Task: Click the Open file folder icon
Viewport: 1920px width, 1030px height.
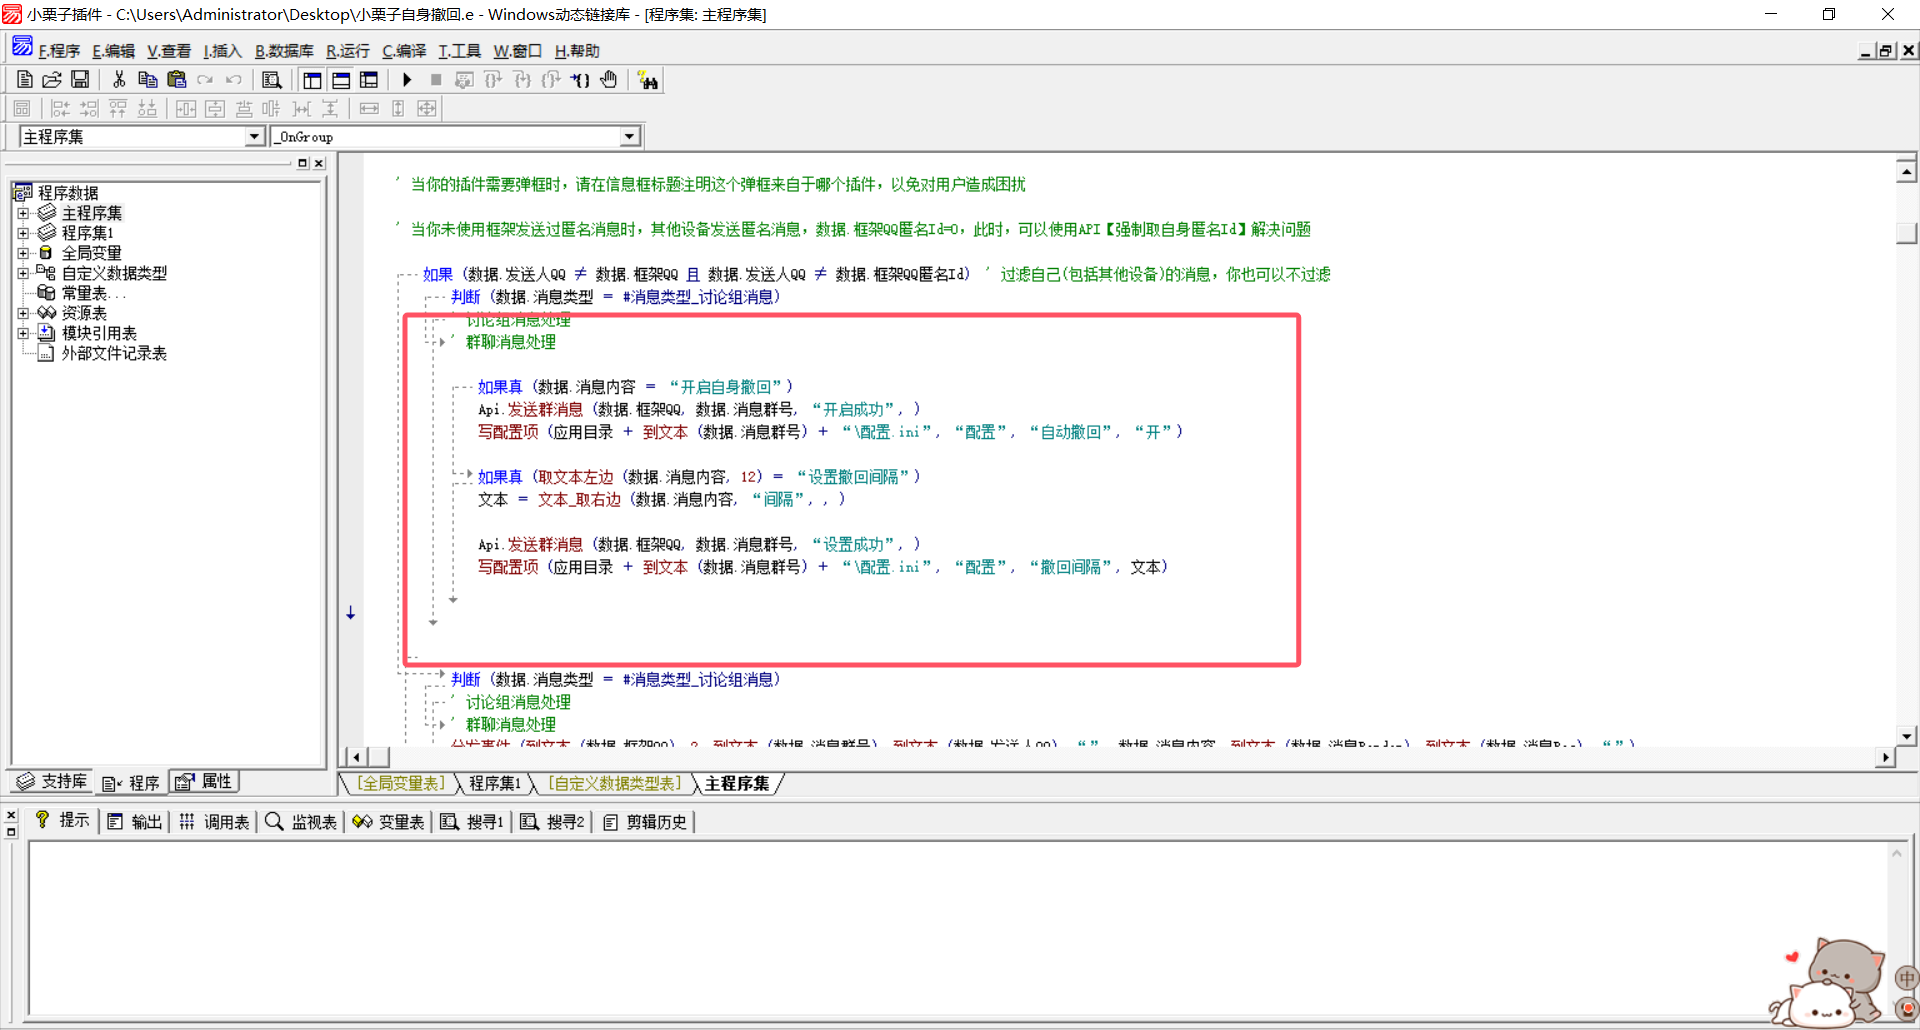Action: (x=52, y=80)
